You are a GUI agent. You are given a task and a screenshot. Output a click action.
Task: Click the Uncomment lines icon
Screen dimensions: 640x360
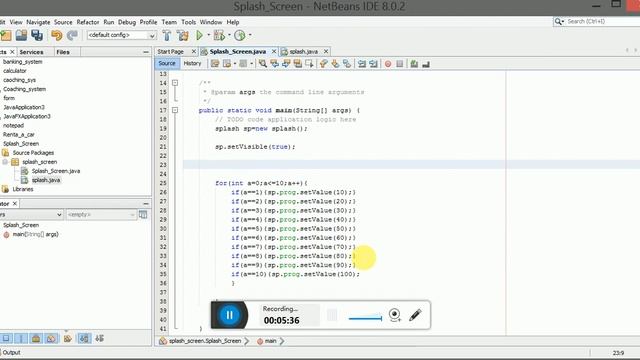pyautogui.click(x=426, y=64)
